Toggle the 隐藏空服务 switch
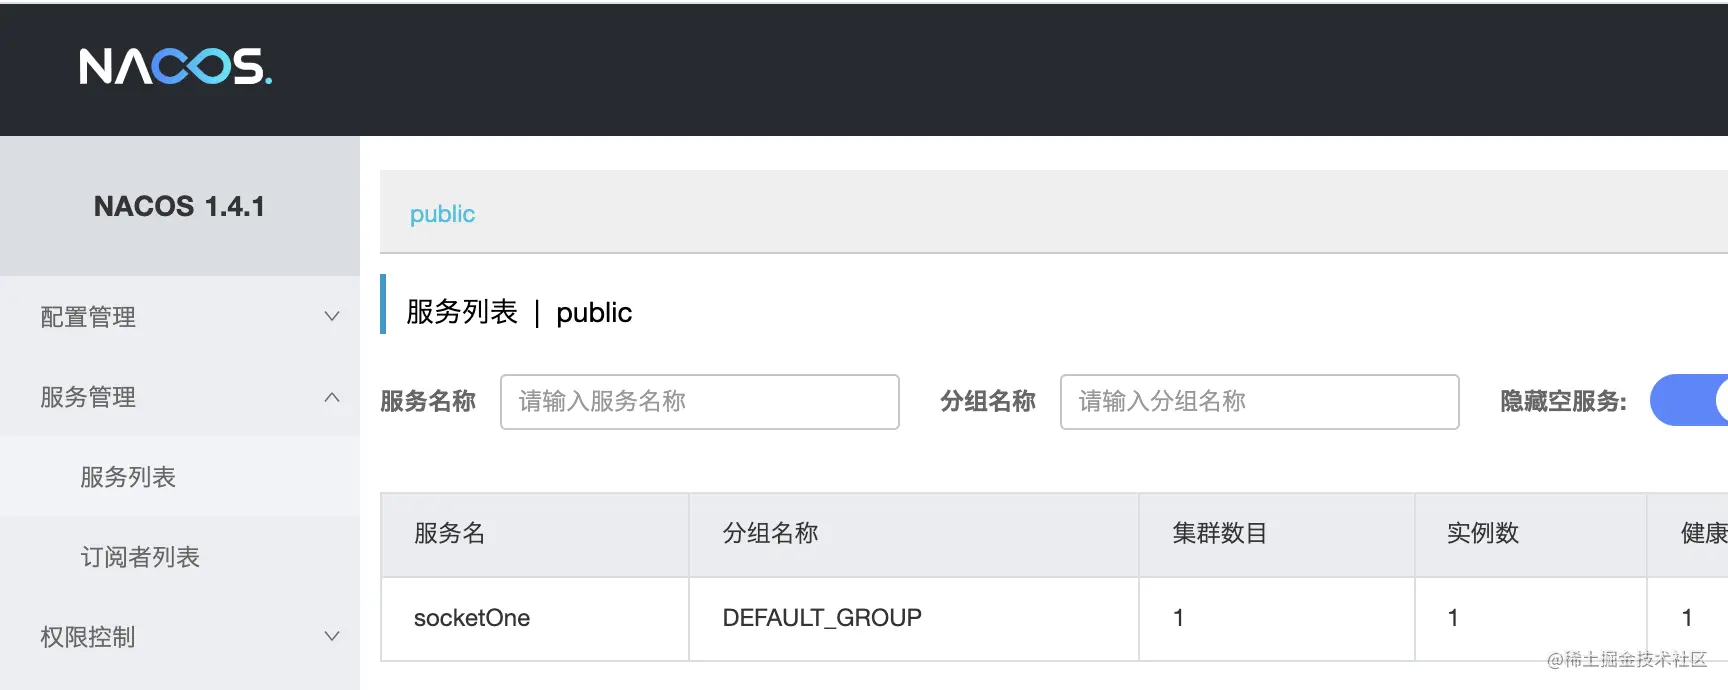Screen dimensions: 1728x690 point(1689,400)
